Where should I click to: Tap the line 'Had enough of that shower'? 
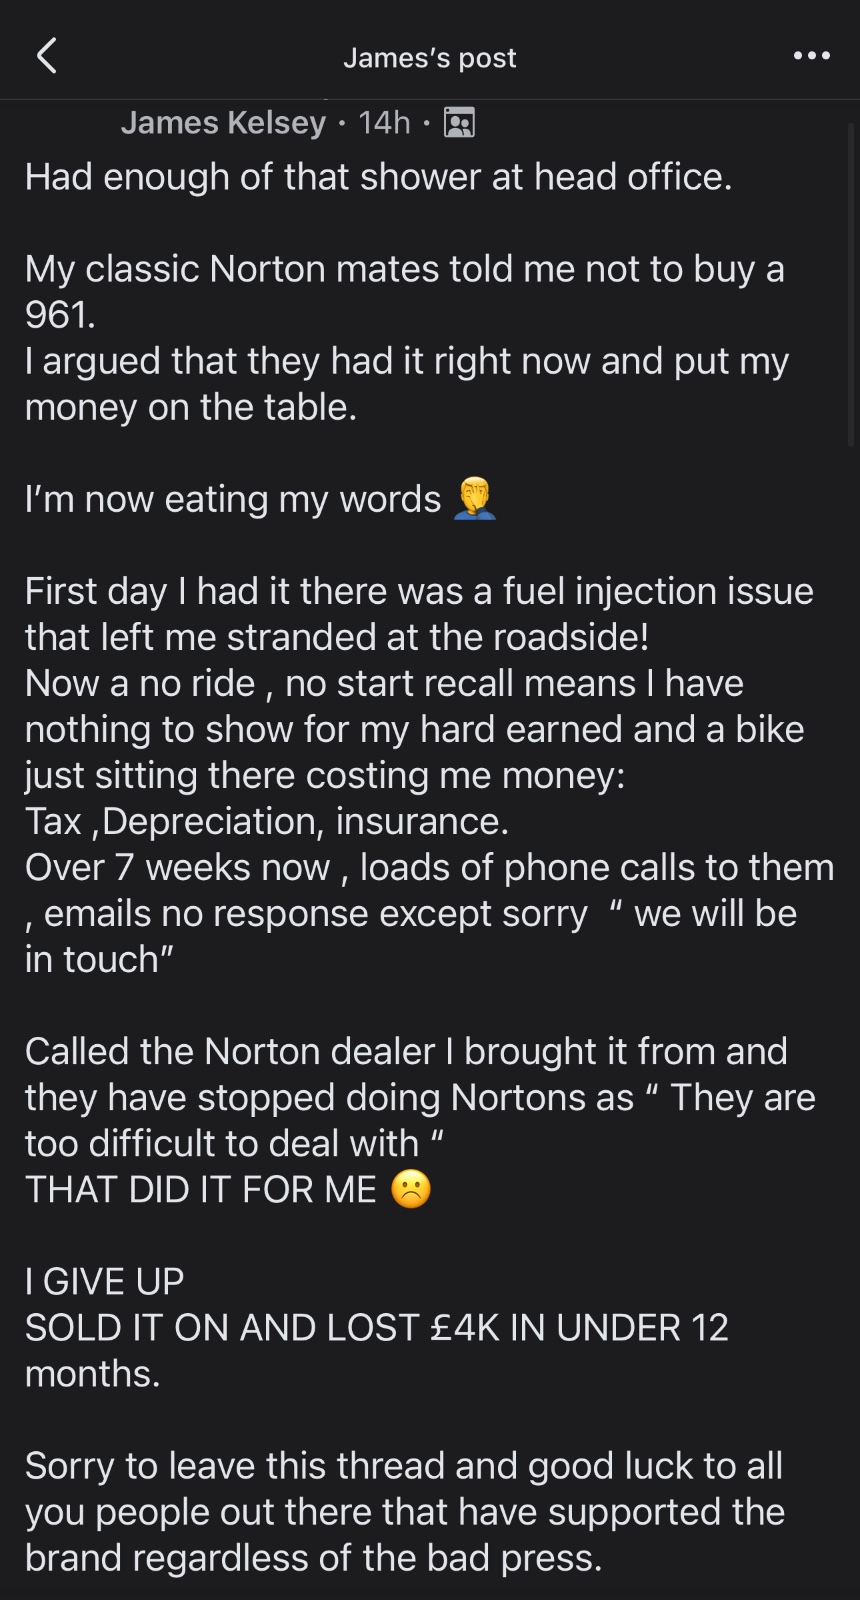378,177
